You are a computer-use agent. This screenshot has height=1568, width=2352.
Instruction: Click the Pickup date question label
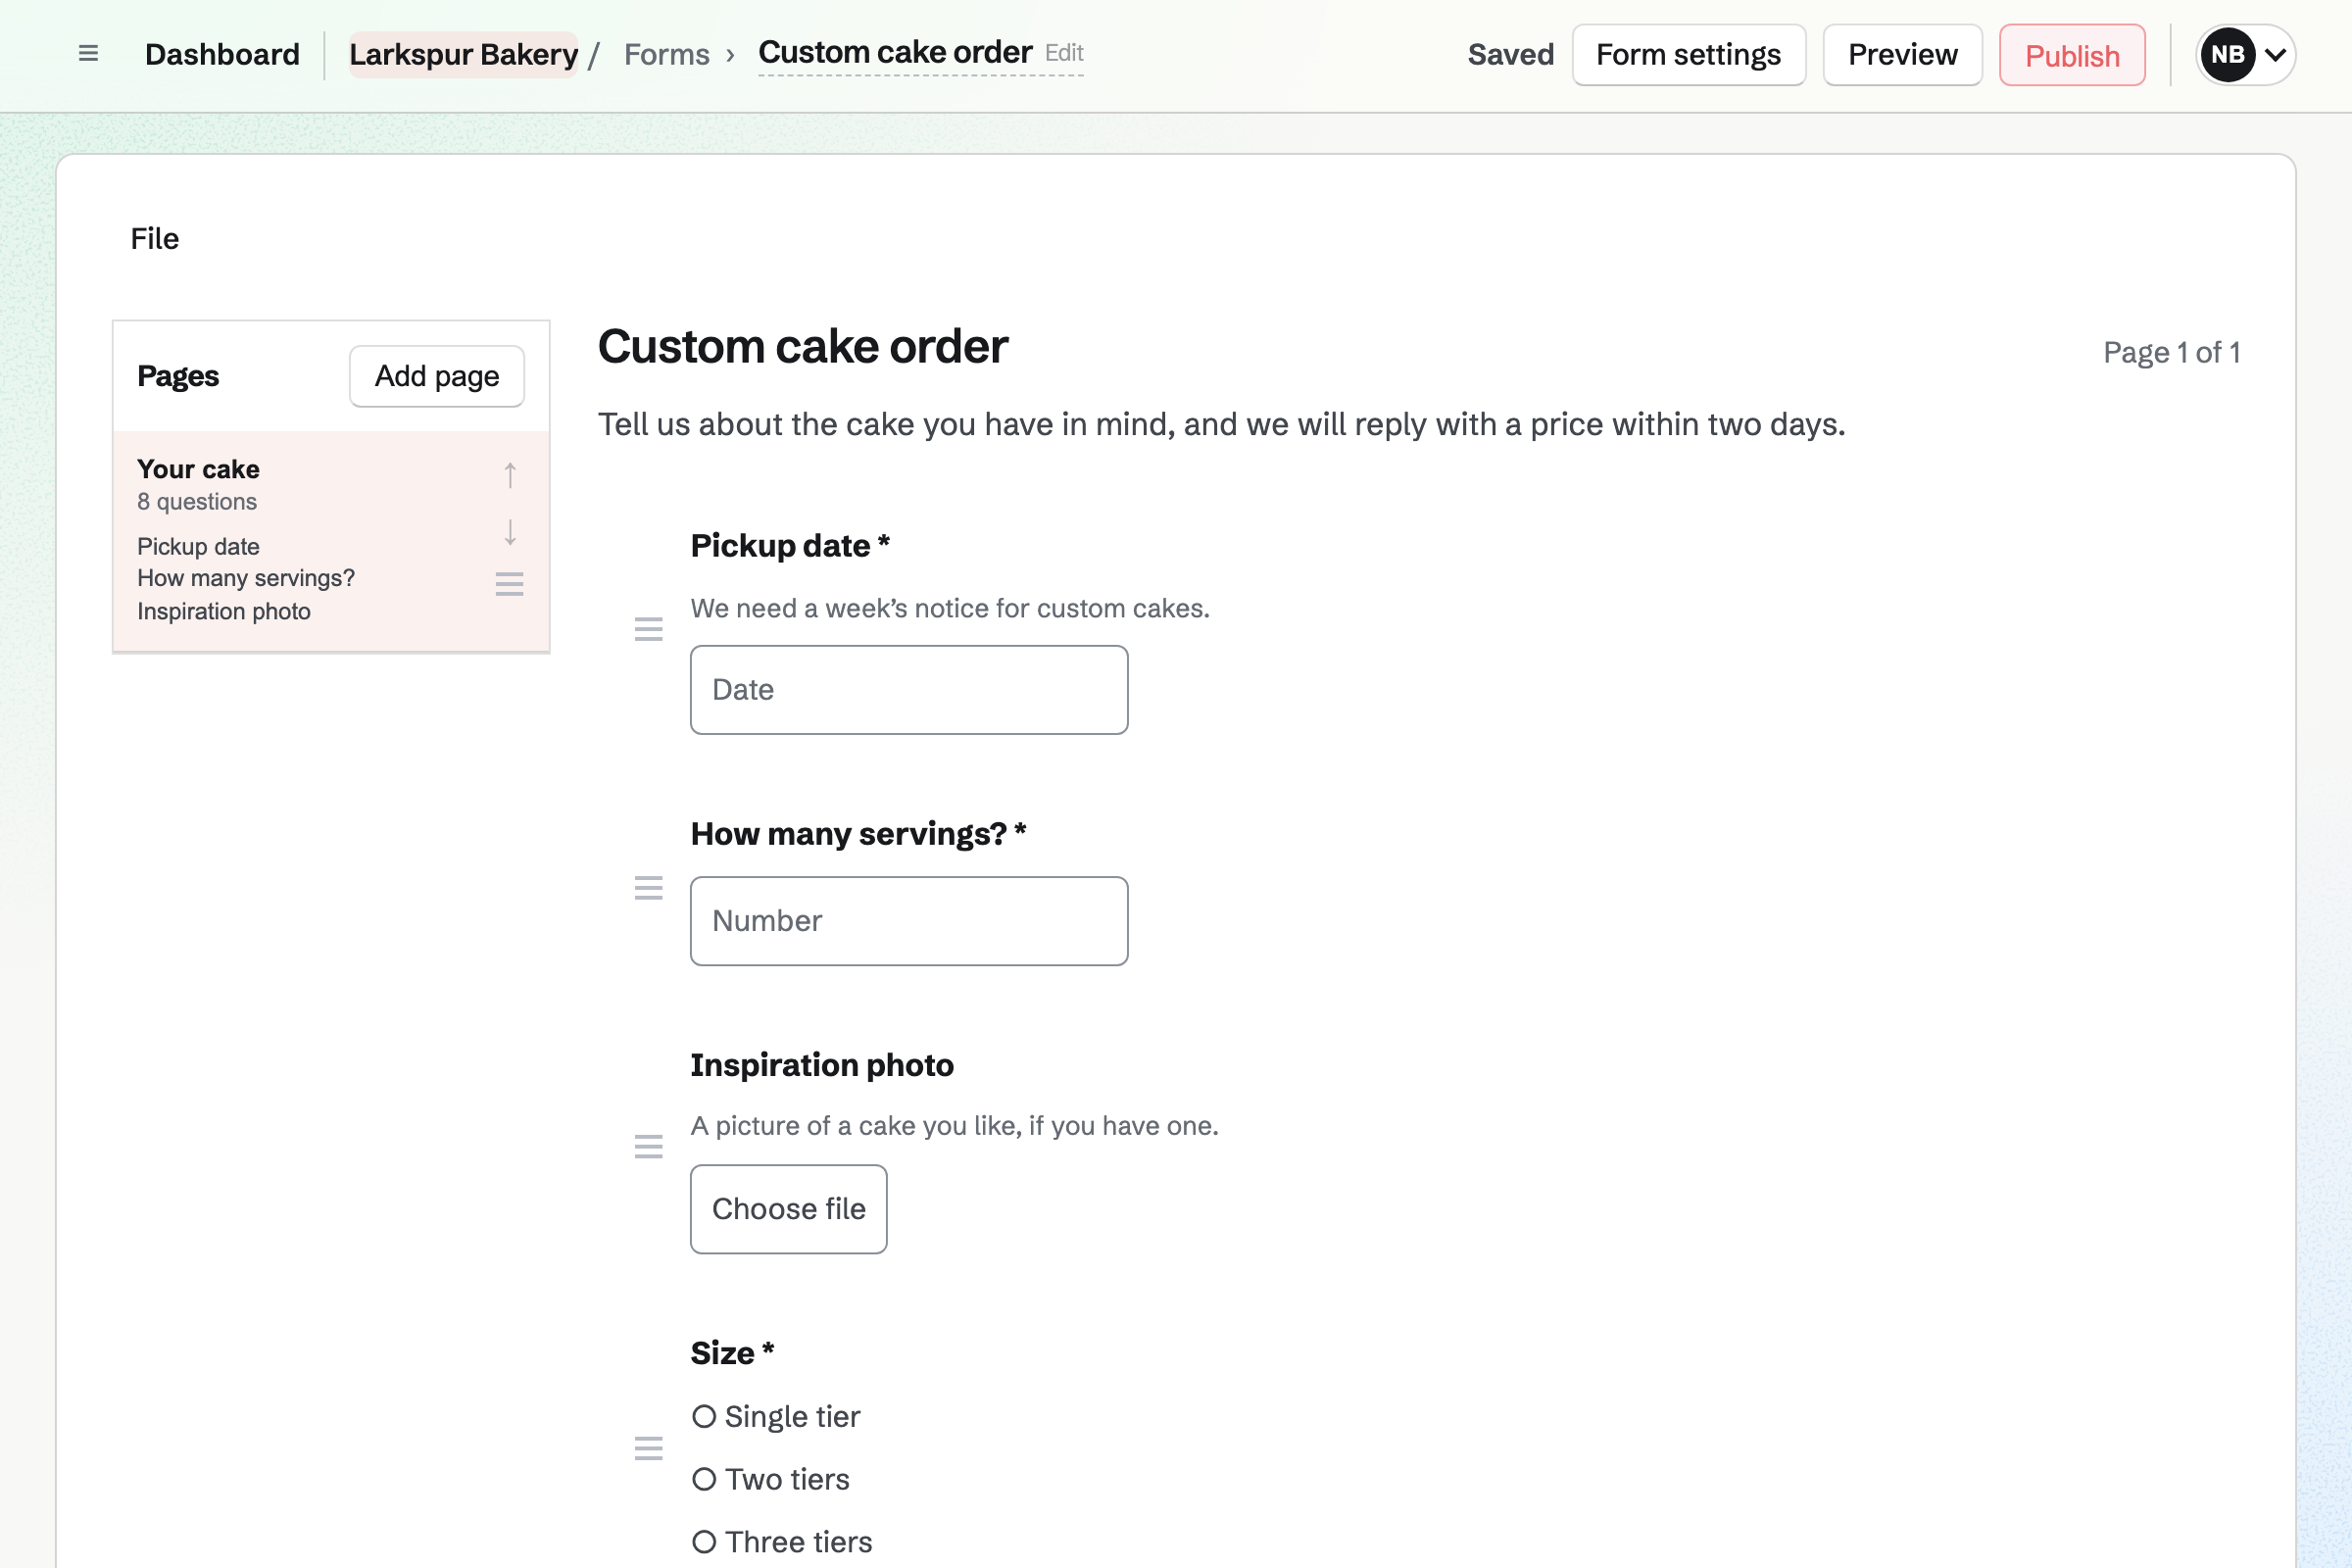790,546
